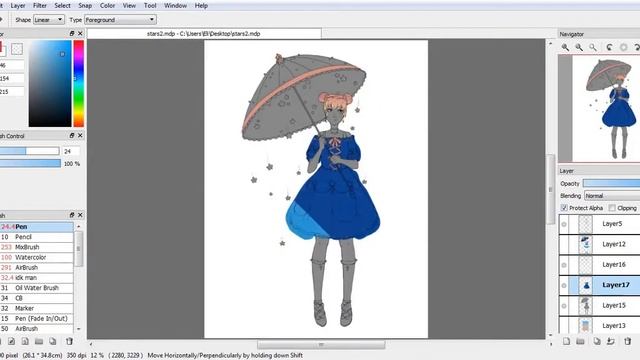Open the Shape dropdown set to Linear
The height and width of the screenshot is (360, 640).
click(49, 20)
